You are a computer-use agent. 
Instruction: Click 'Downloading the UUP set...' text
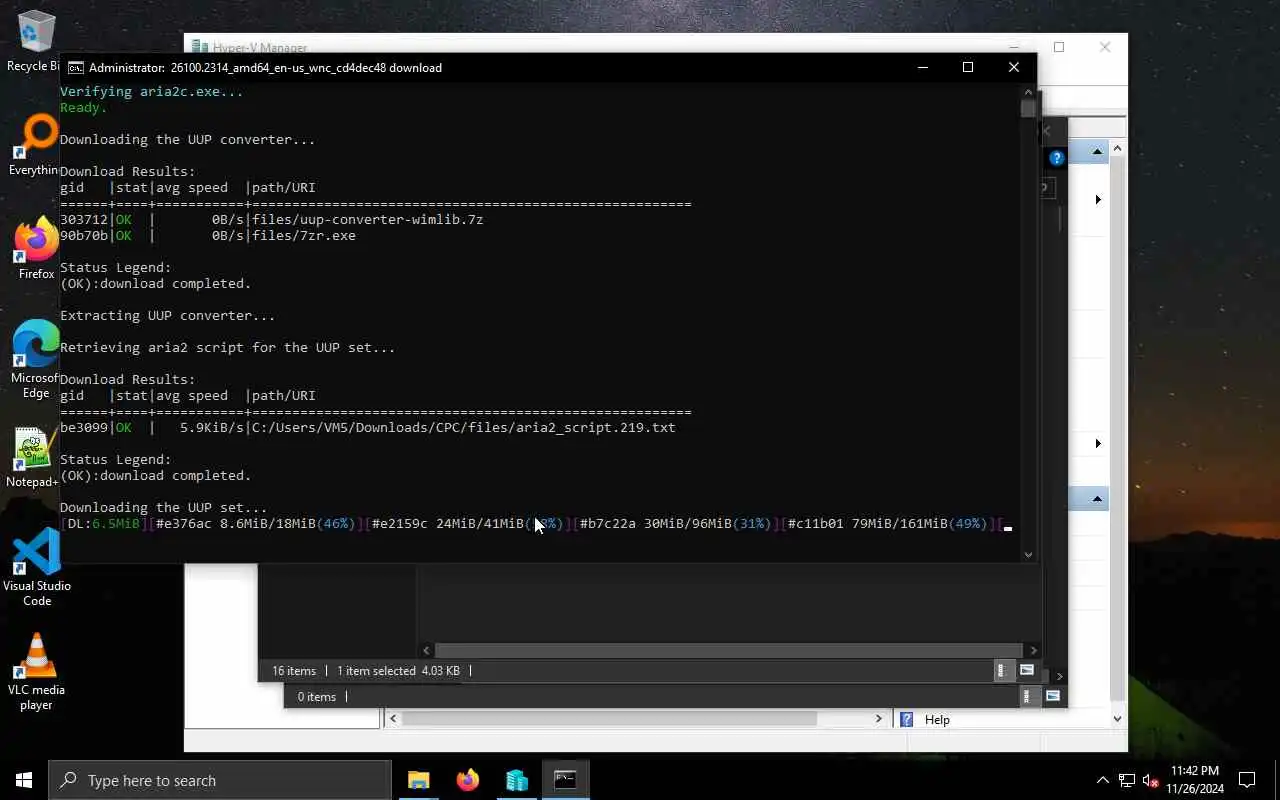(x=164, y=507)
